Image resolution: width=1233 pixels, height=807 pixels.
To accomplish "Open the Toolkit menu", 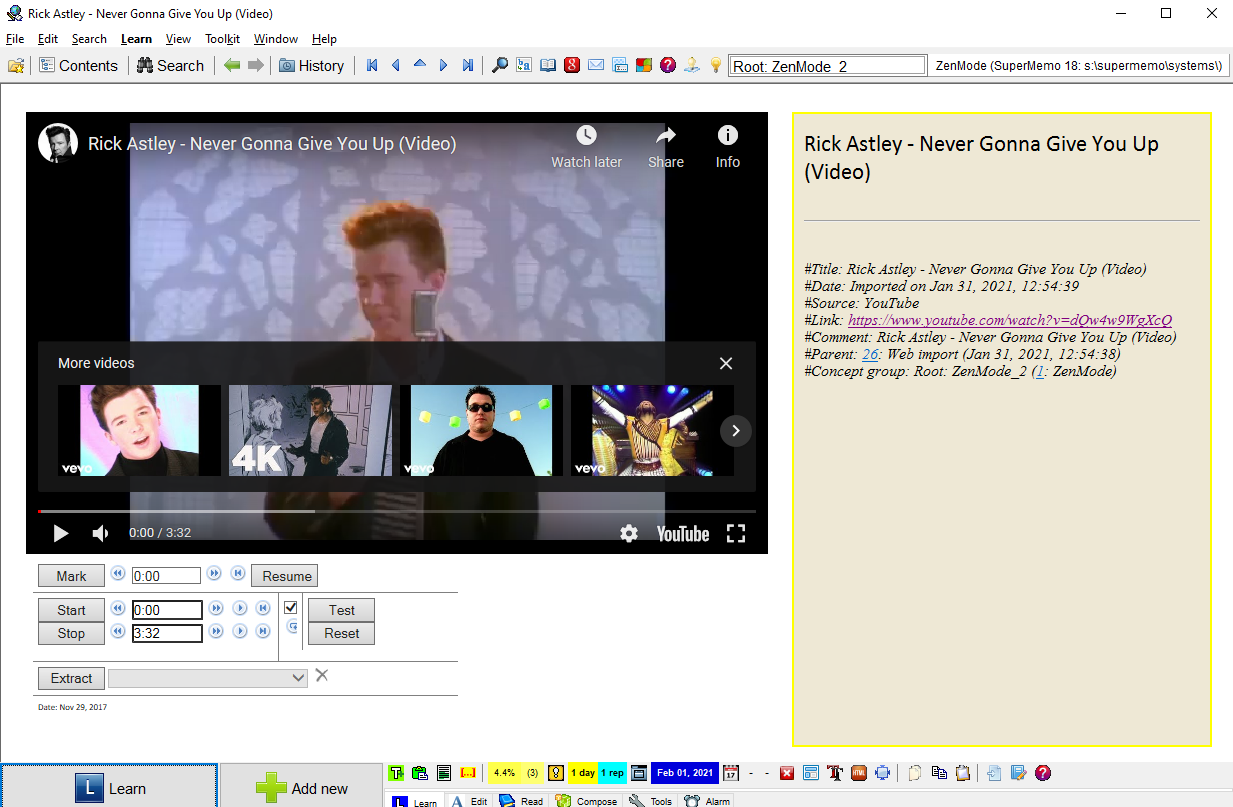I will [x=222, y=39].
